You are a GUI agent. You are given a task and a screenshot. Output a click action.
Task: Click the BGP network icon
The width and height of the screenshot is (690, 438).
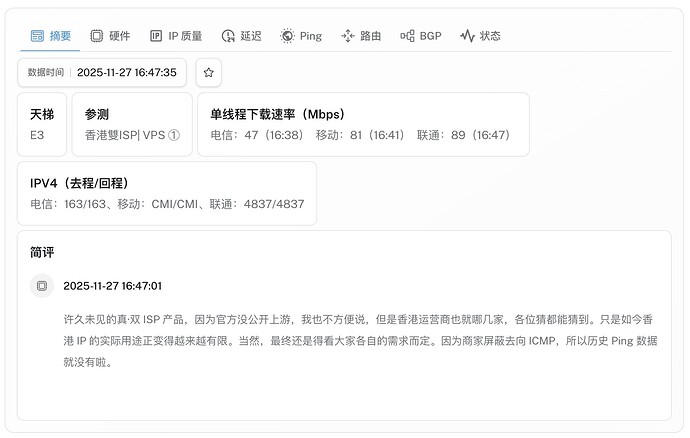[x=407, y=36]
